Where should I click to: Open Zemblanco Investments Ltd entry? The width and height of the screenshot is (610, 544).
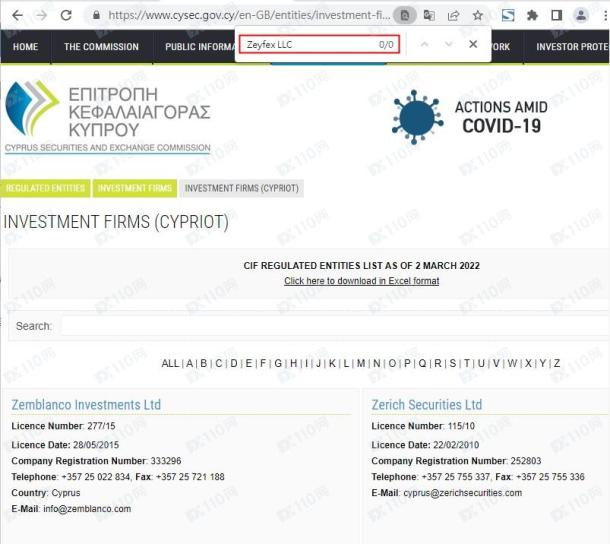pos(86,405)
